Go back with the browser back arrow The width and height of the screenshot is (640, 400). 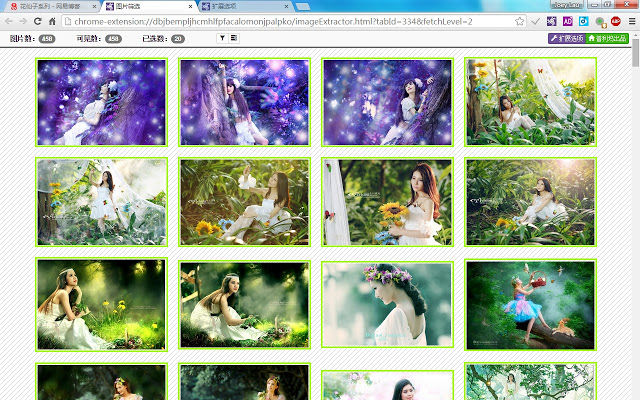[9, 21]
